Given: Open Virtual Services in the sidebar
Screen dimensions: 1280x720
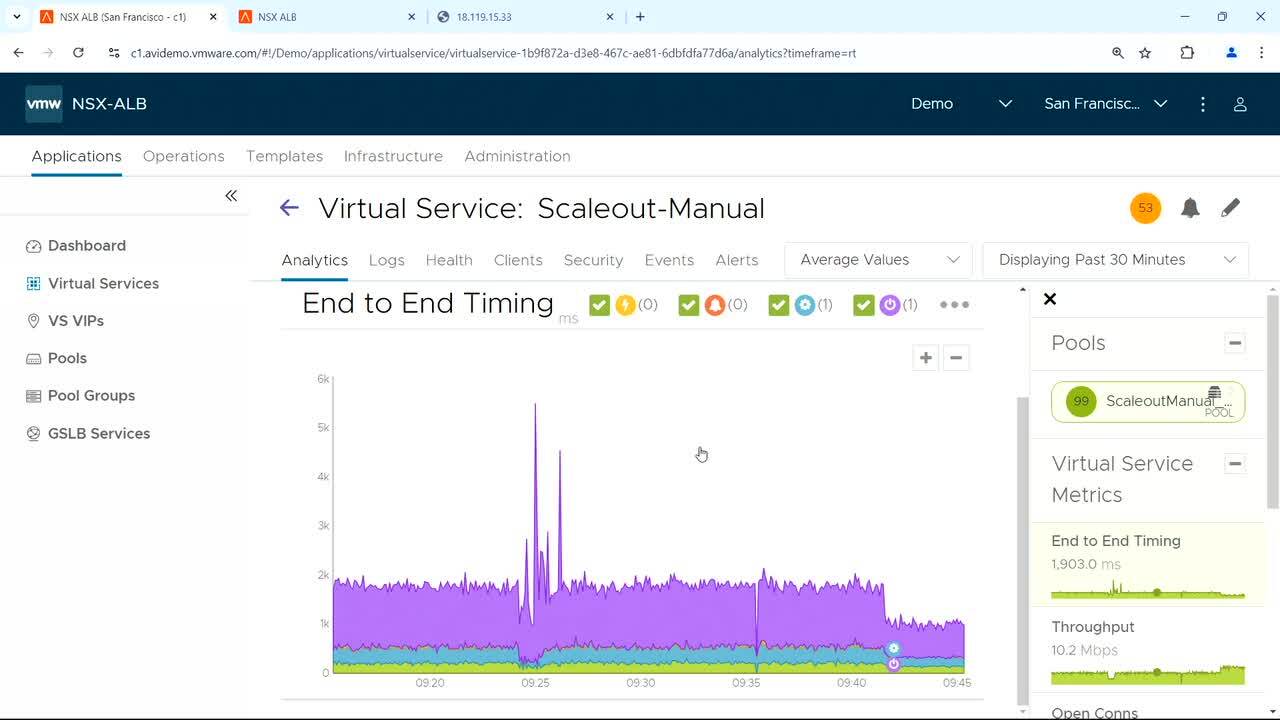Looking at the screenshot, I should (92, 284).
